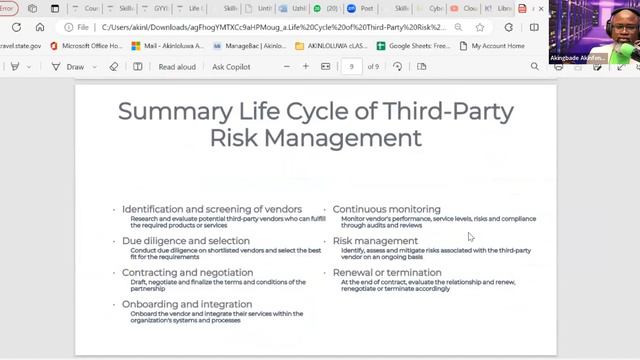Open the ManageBac bookmark

pyautogui.click(x=250, y=46)
